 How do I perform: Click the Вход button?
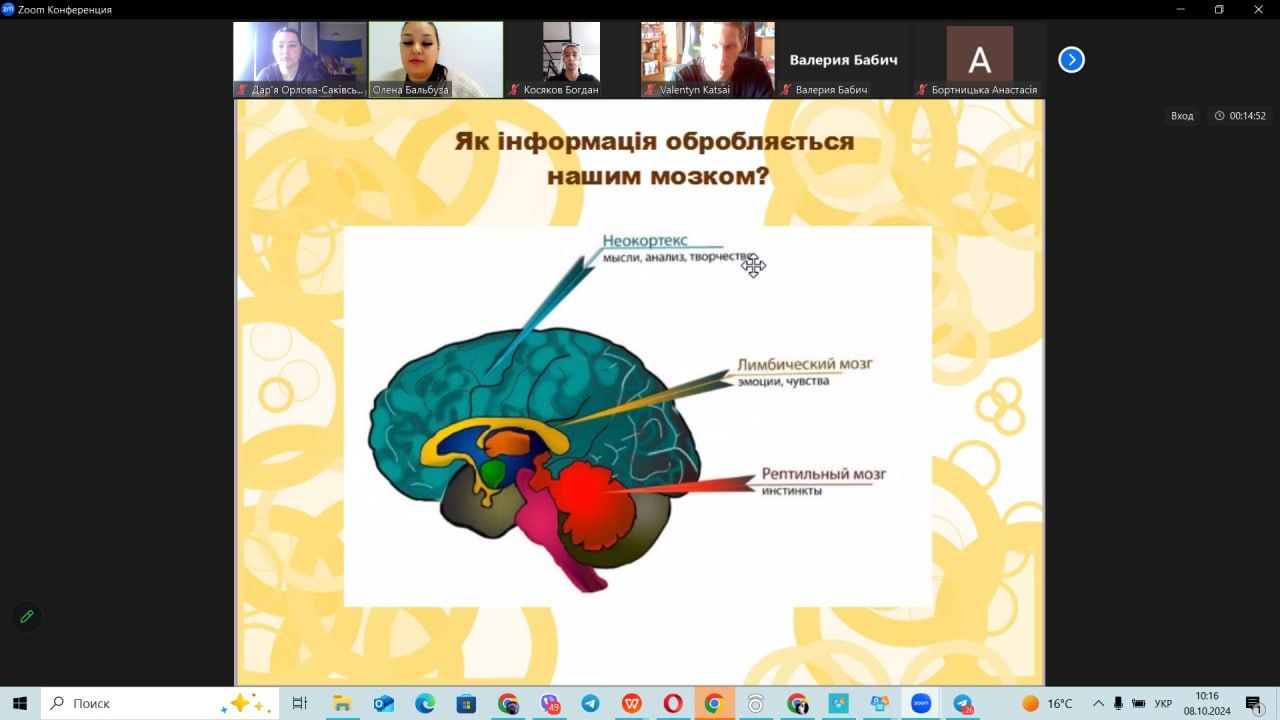point(1182,116)
